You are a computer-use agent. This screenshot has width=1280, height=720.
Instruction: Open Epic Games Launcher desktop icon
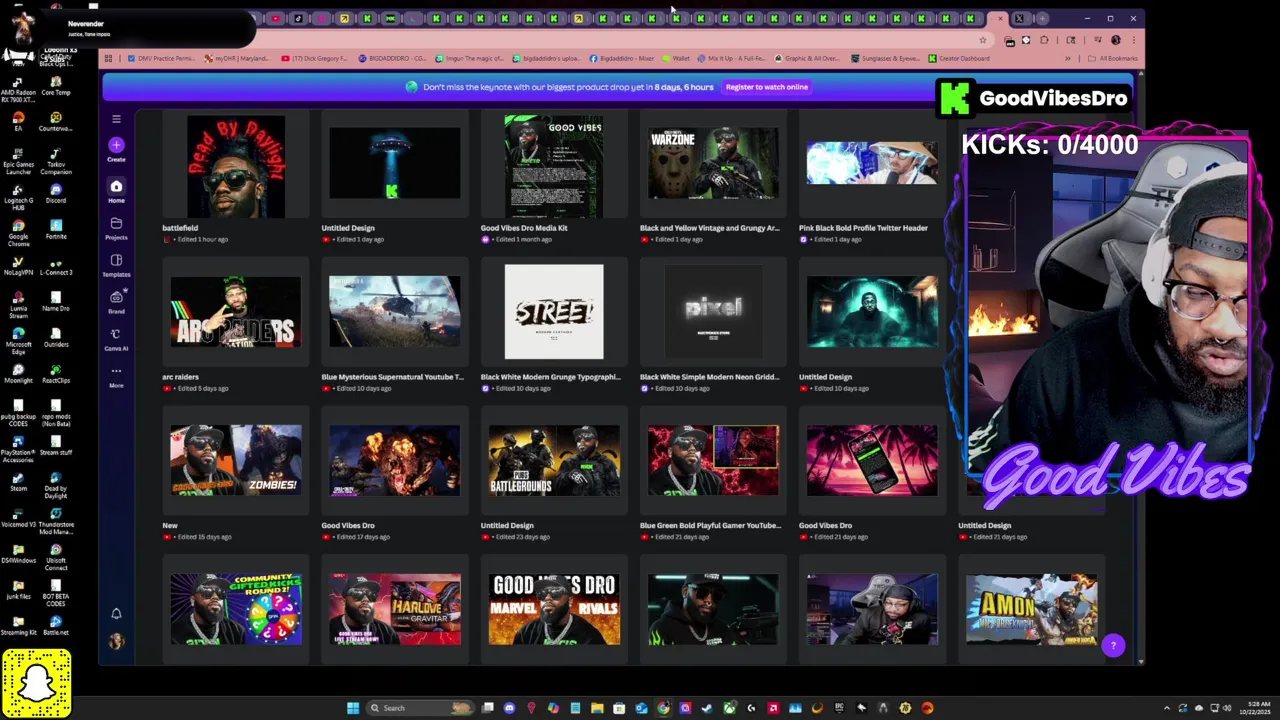click(18, 161)
